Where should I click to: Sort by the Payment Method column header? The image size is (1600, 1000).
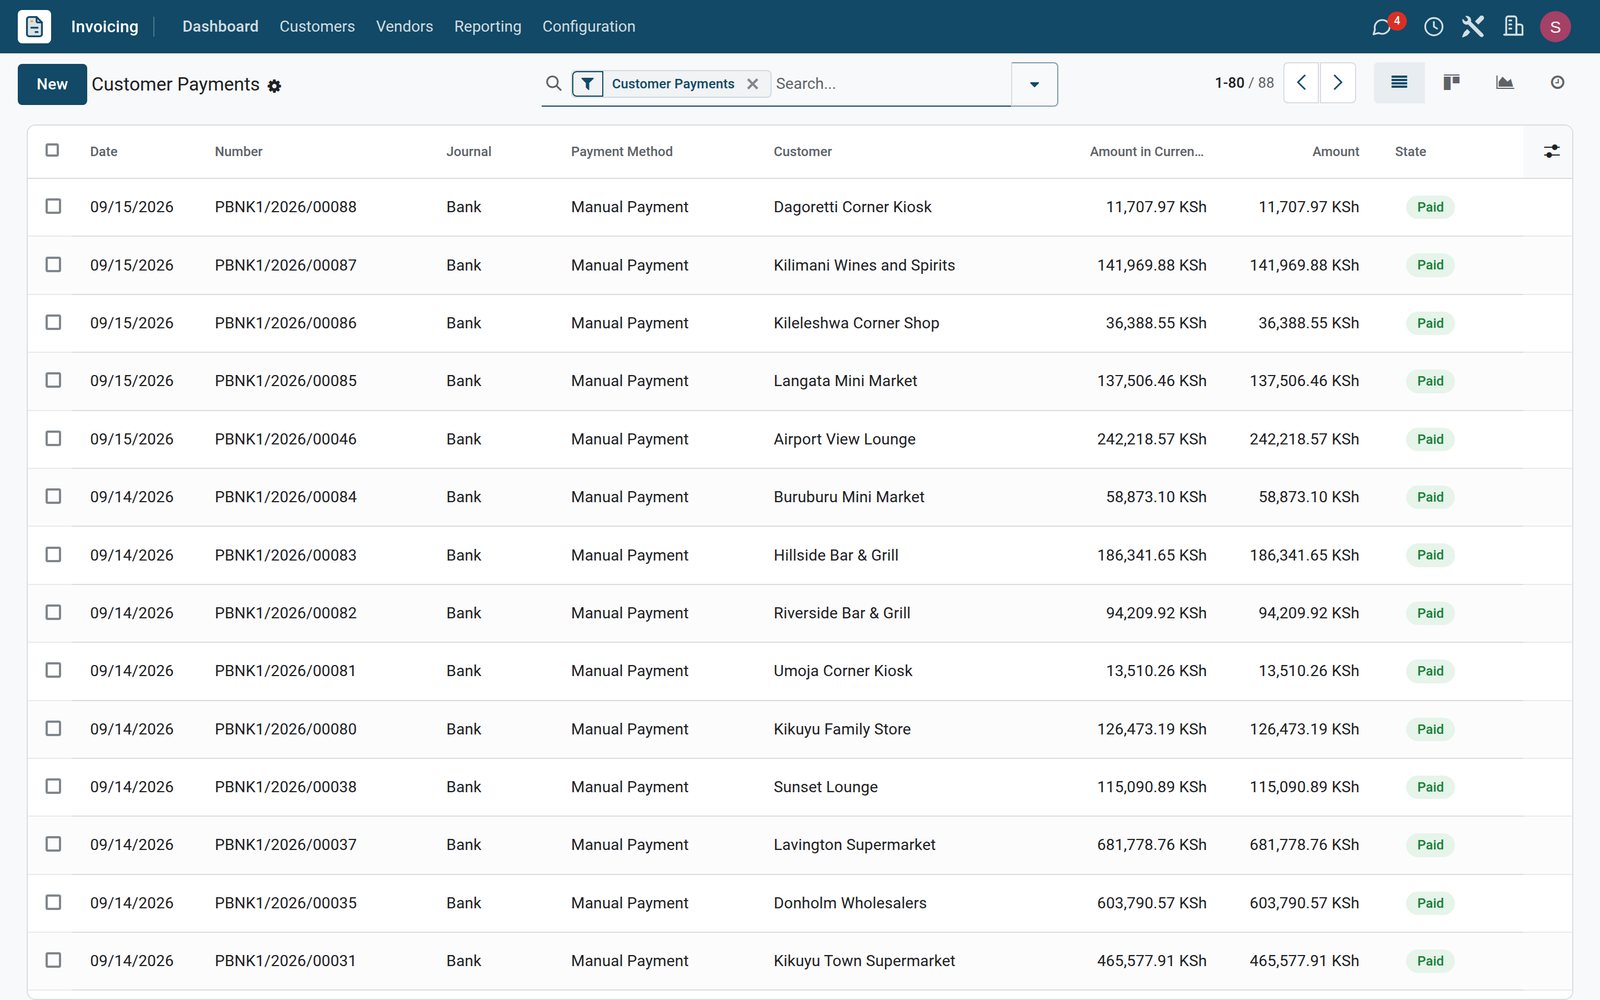click(x=622, y=152)
